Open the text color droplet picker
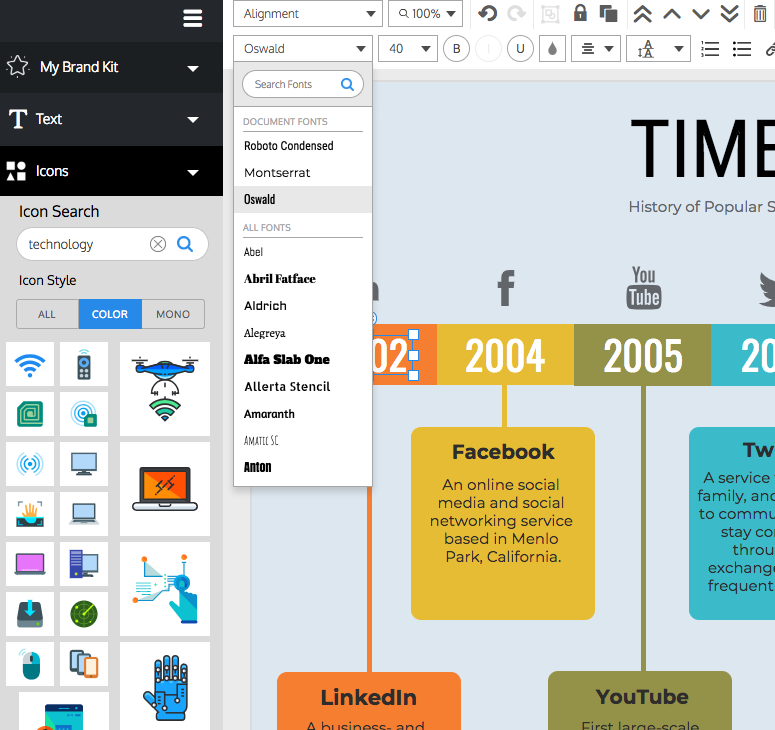This screenshot has height=730, width=775. 552,49
